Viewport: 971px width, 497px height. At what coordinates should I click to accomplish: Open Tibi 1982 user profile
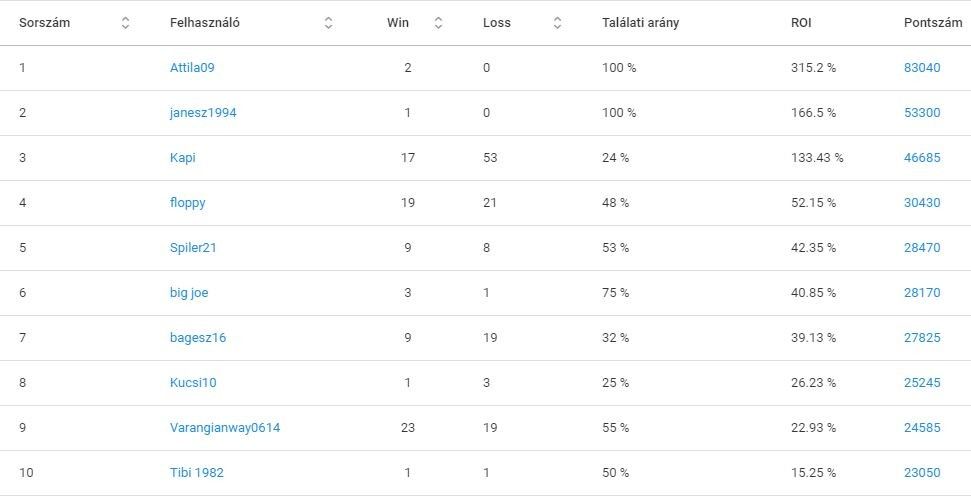click(x=197, y=473)
